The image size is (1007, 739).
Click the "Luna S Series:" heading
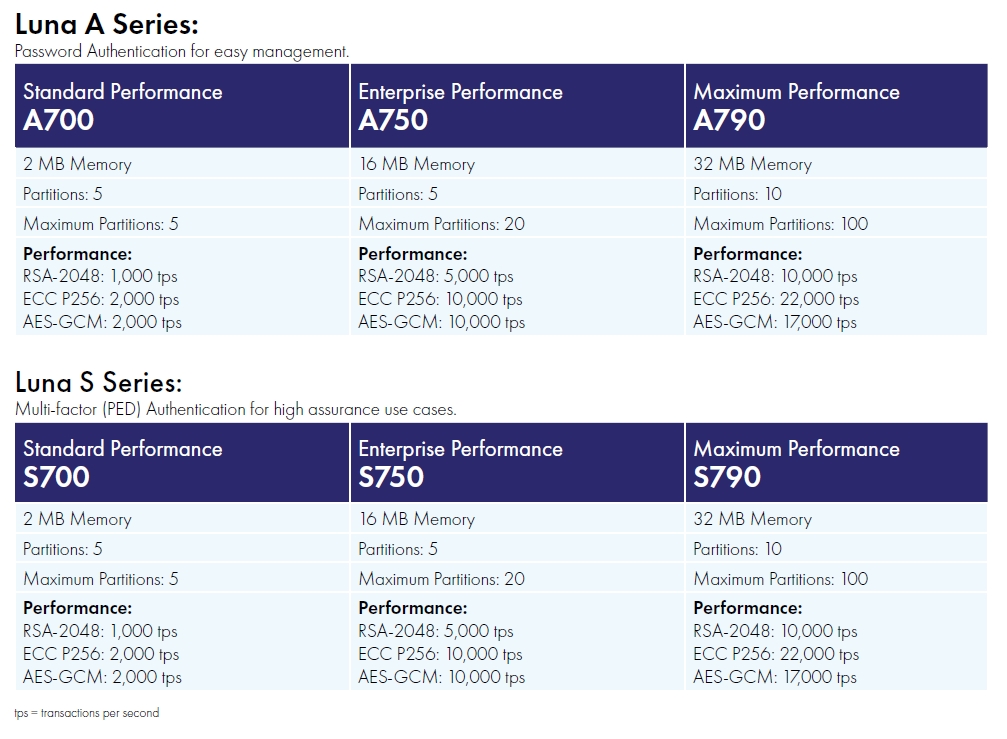pos(99,382)
